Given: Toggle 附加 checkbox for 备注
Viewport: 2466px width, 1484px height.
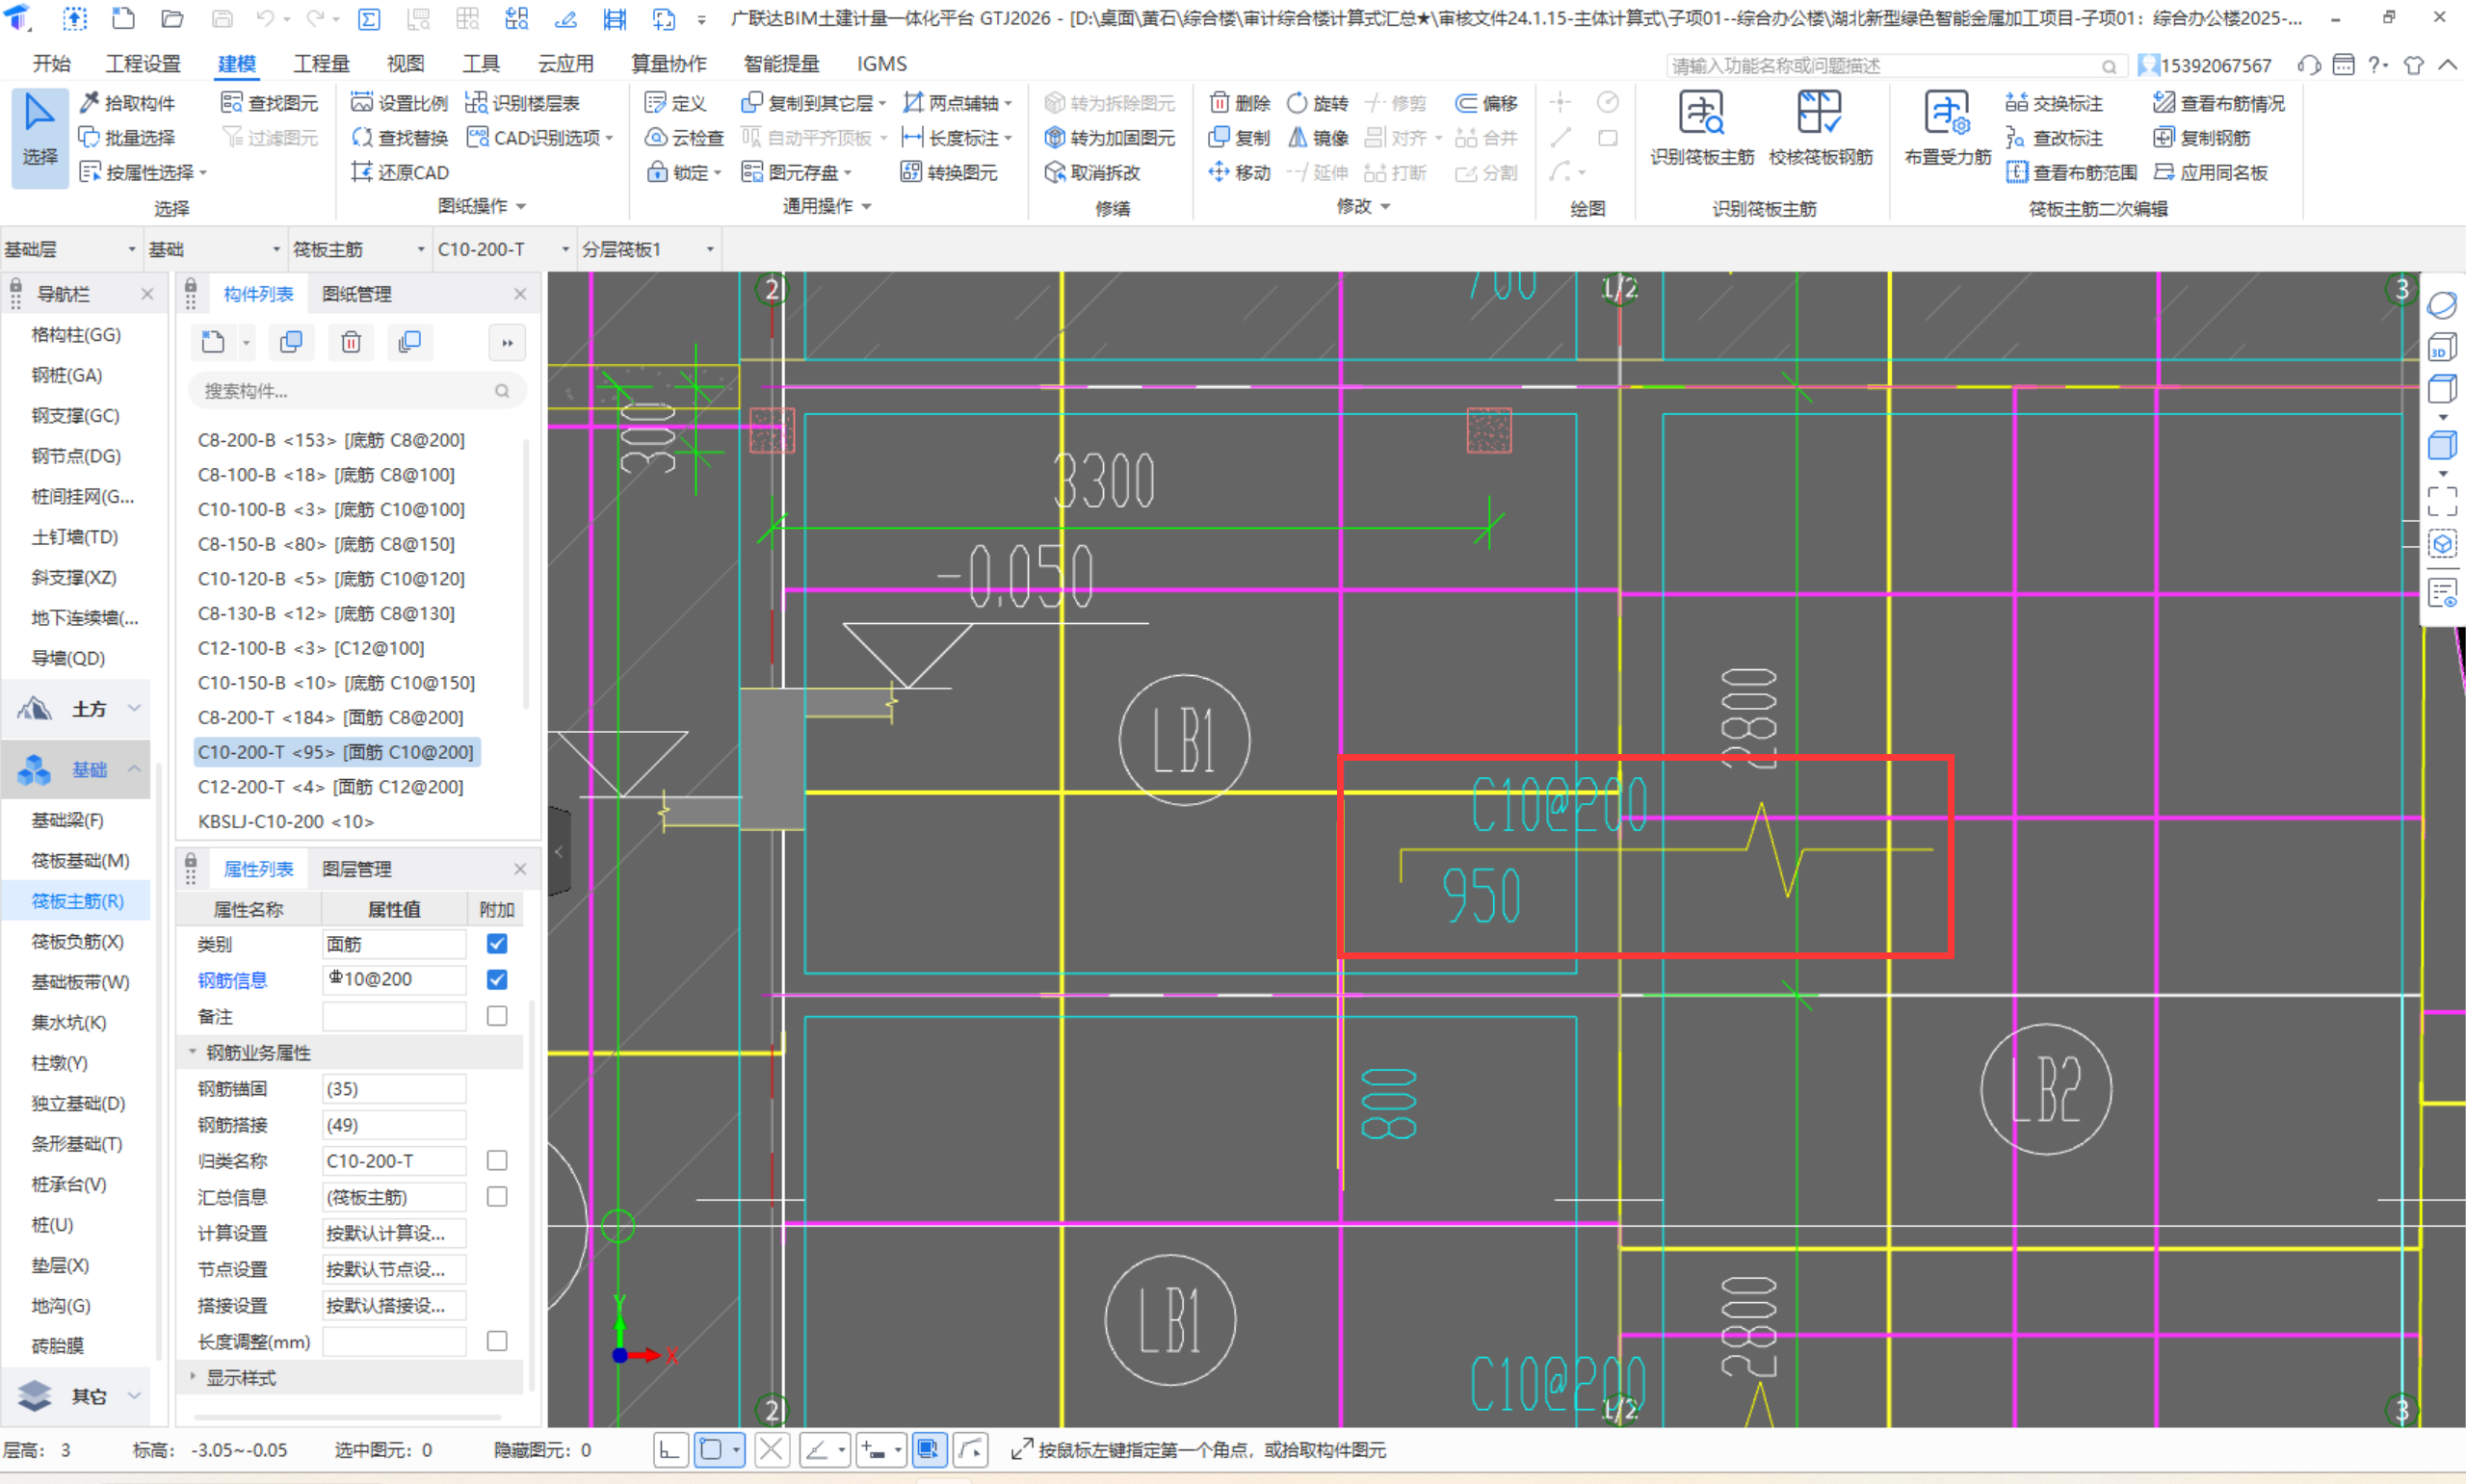Looking at the screenshot, I should [497, 1015].
